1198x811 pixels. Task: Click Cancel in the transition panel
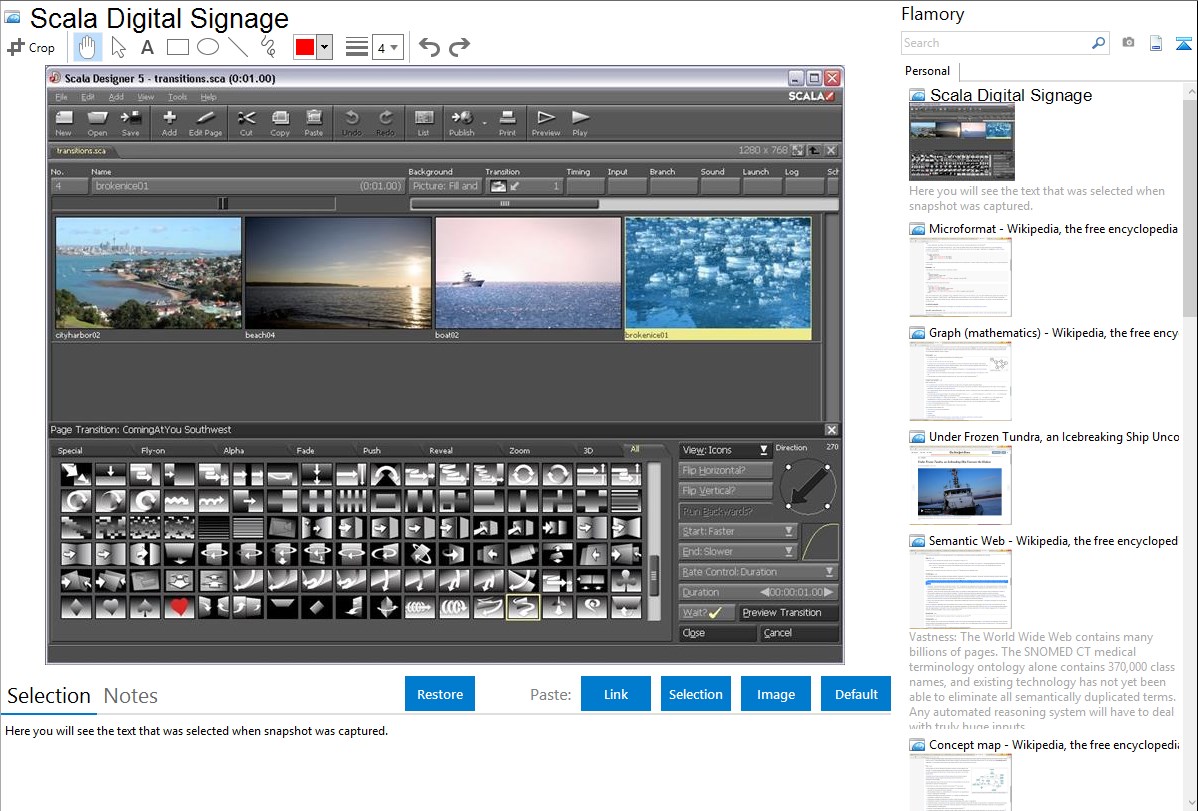coord(799,633)
